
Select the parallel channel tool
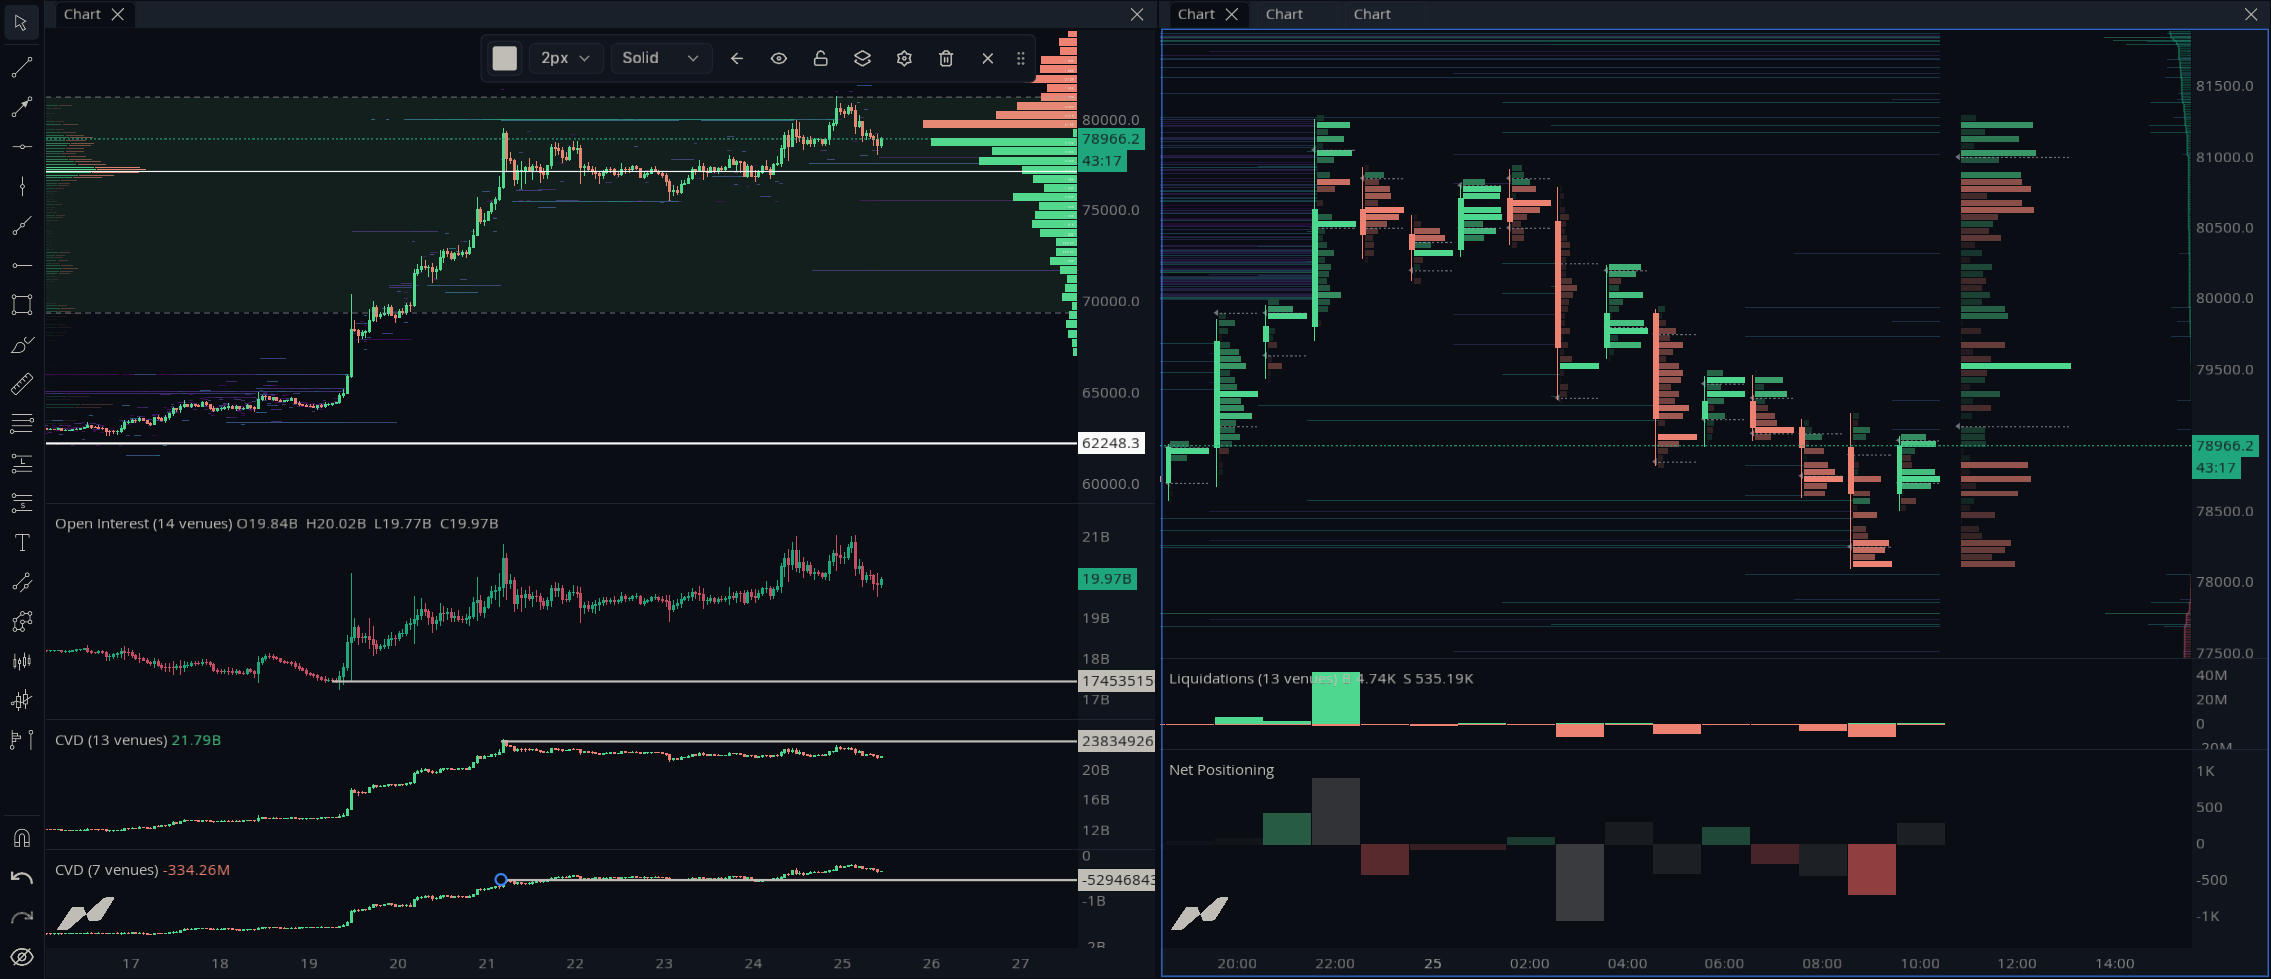click(x=21, y=582)
